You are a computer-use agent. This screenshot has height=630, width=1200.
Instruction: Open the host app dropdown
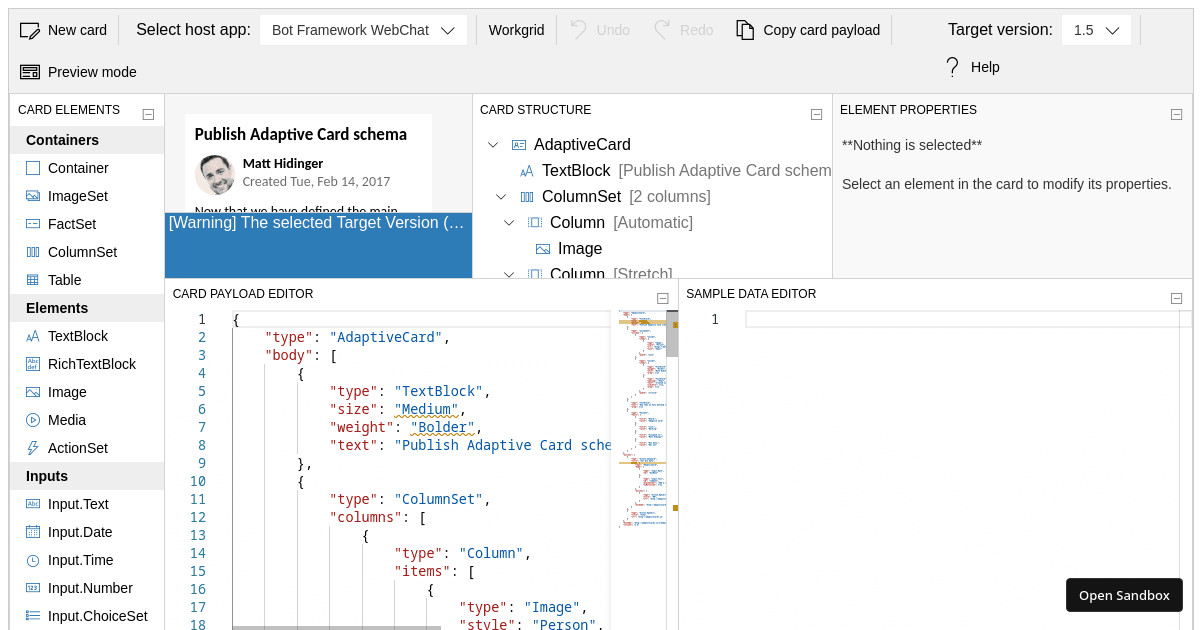[x=363, y=30]
